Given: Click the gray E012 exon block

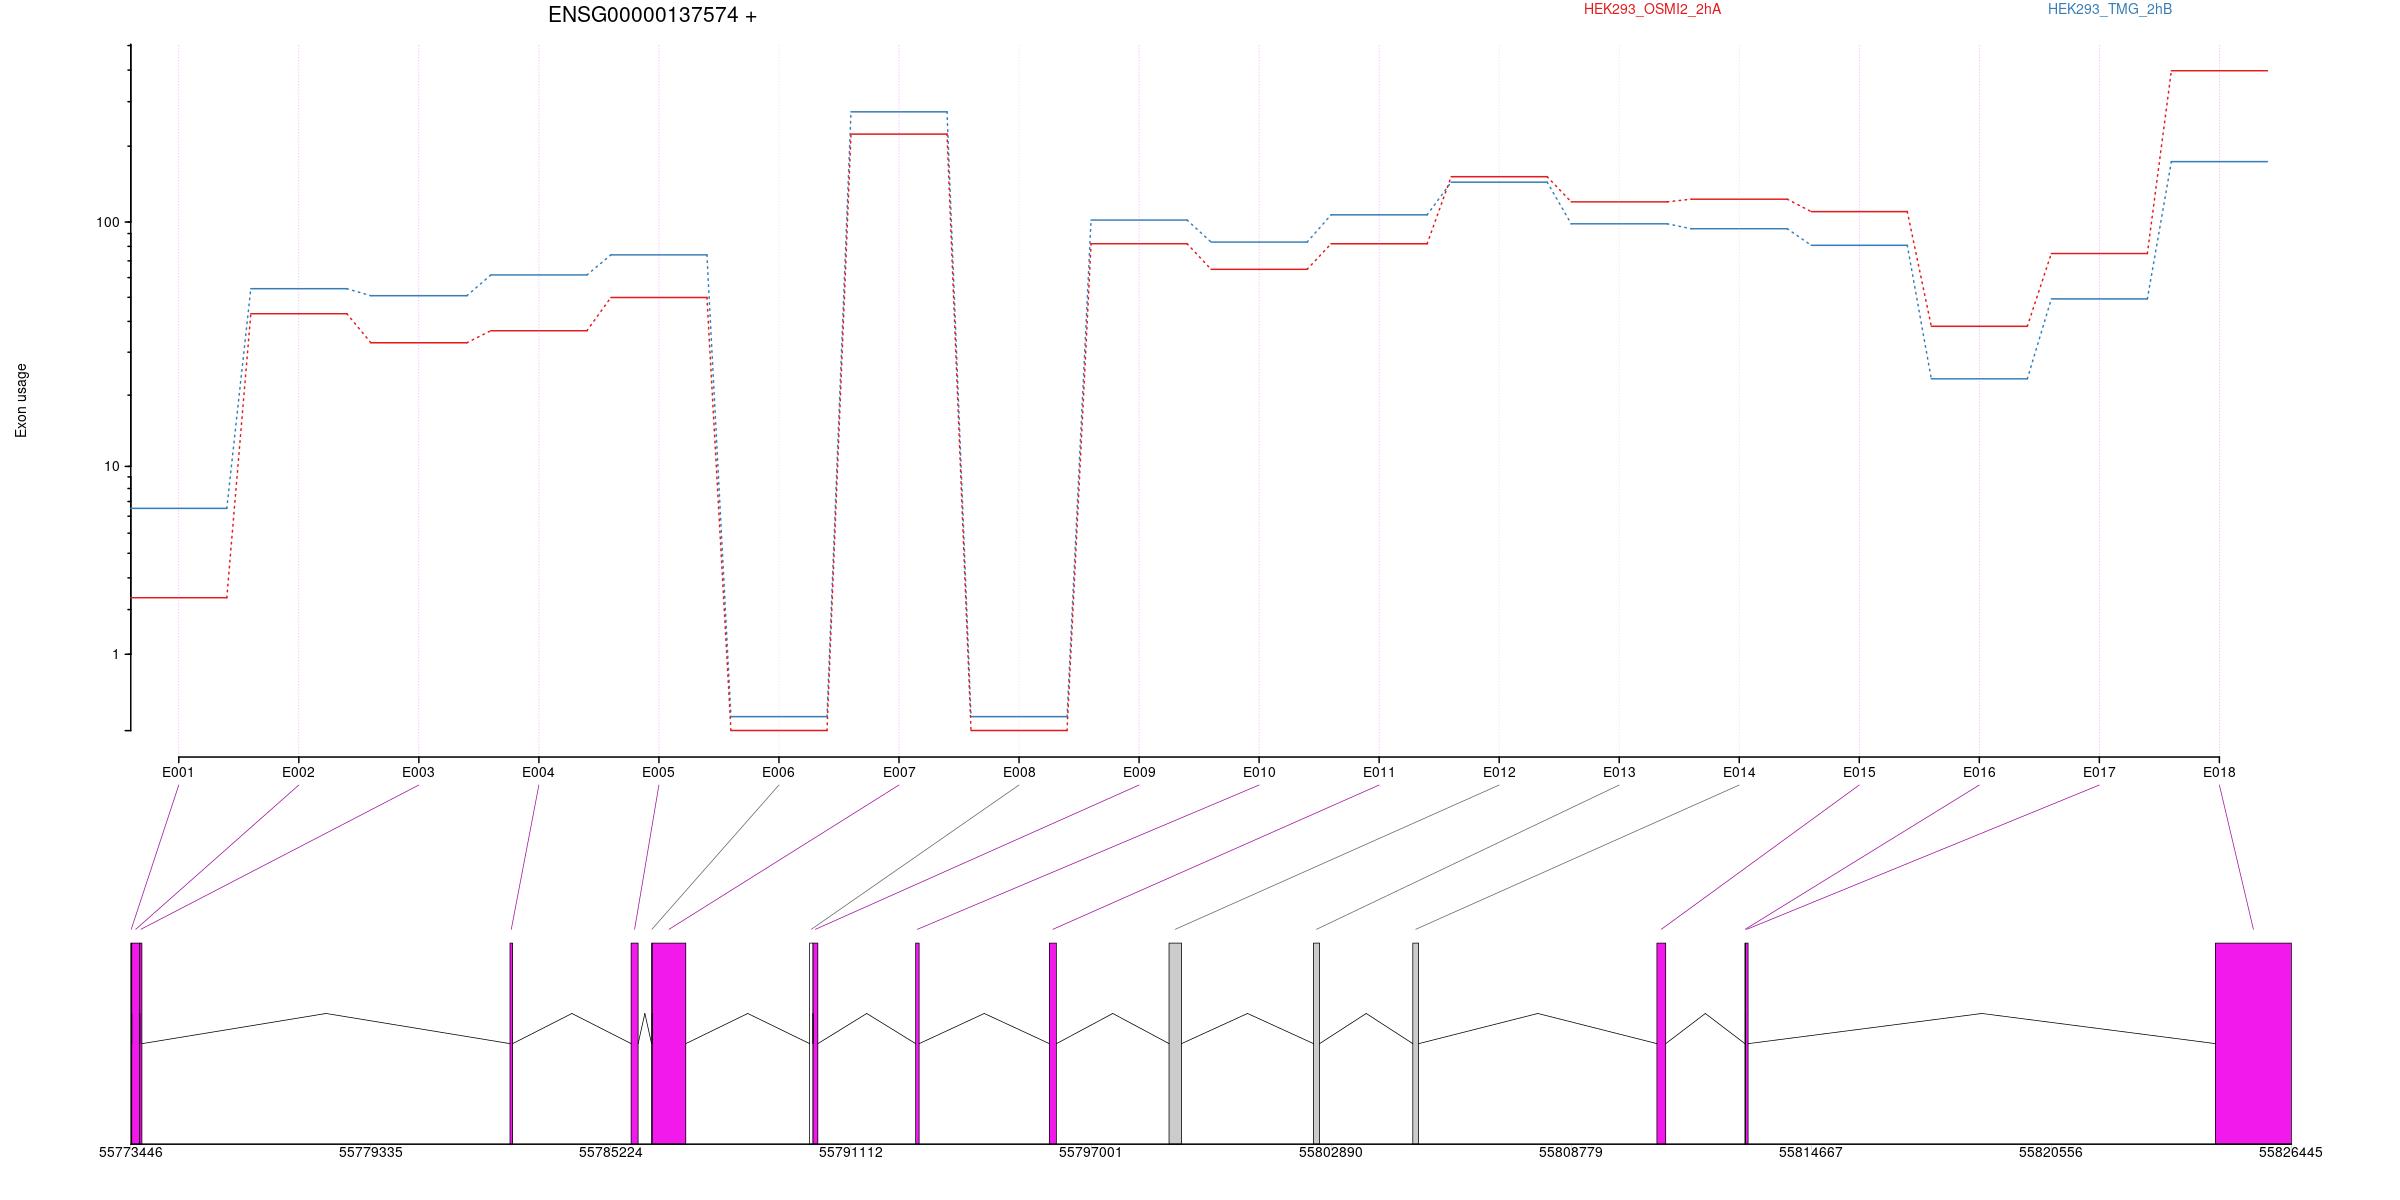Looking at the screenshot, I should click(x=1175, y=1043).
